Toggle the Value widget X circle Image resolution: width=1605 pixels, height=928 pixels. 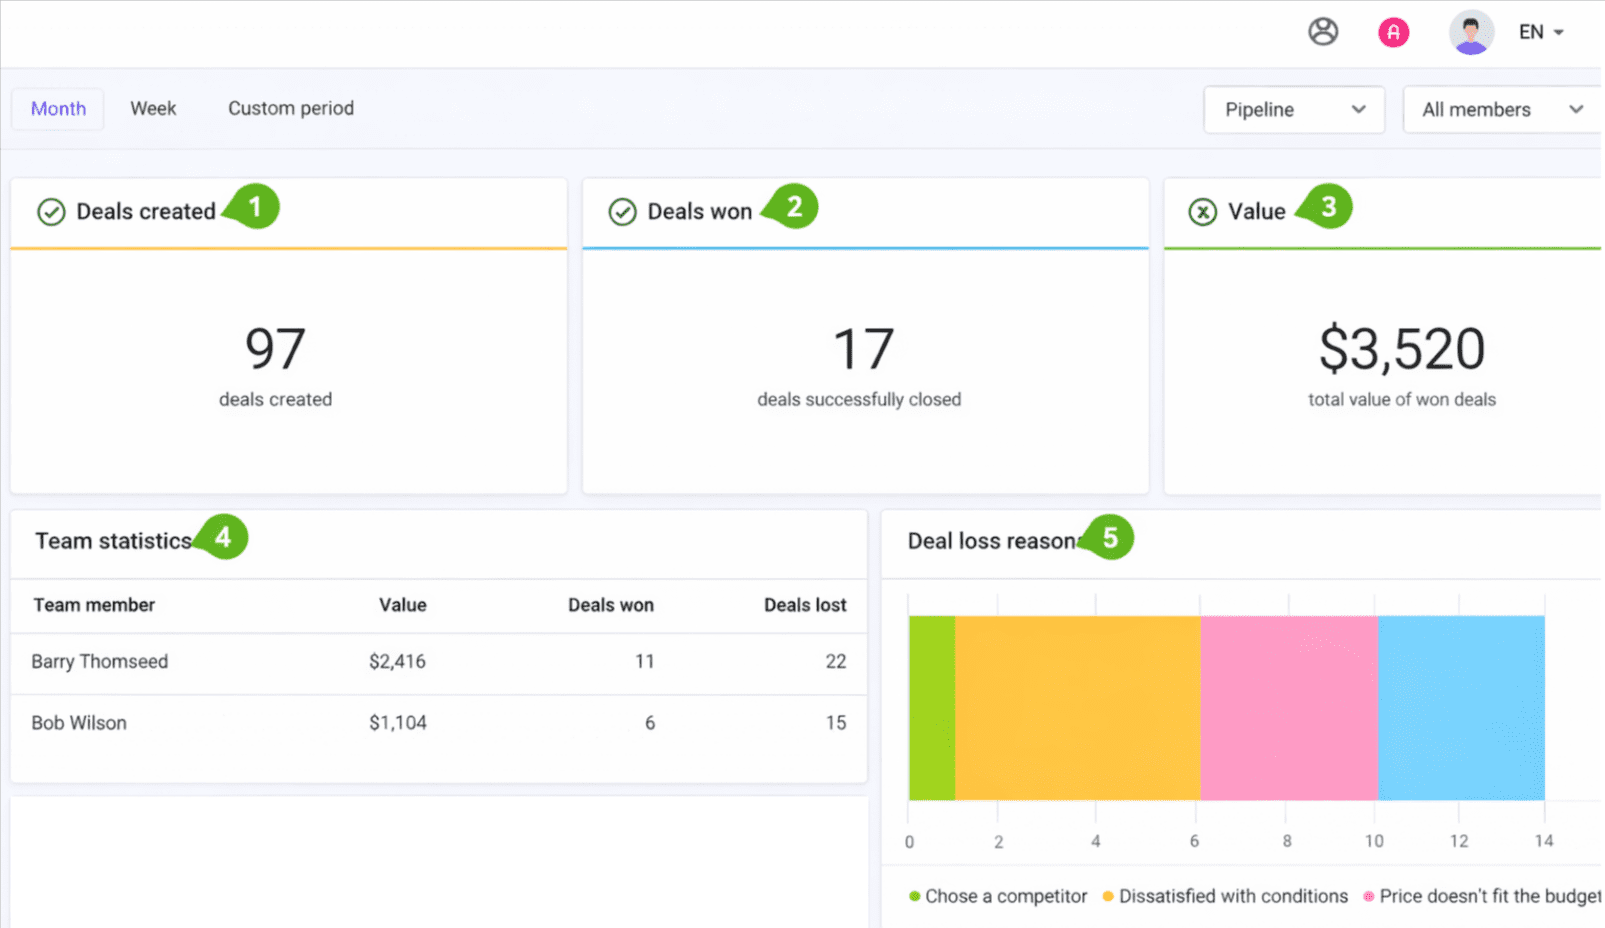click(x=1202, y=212)
